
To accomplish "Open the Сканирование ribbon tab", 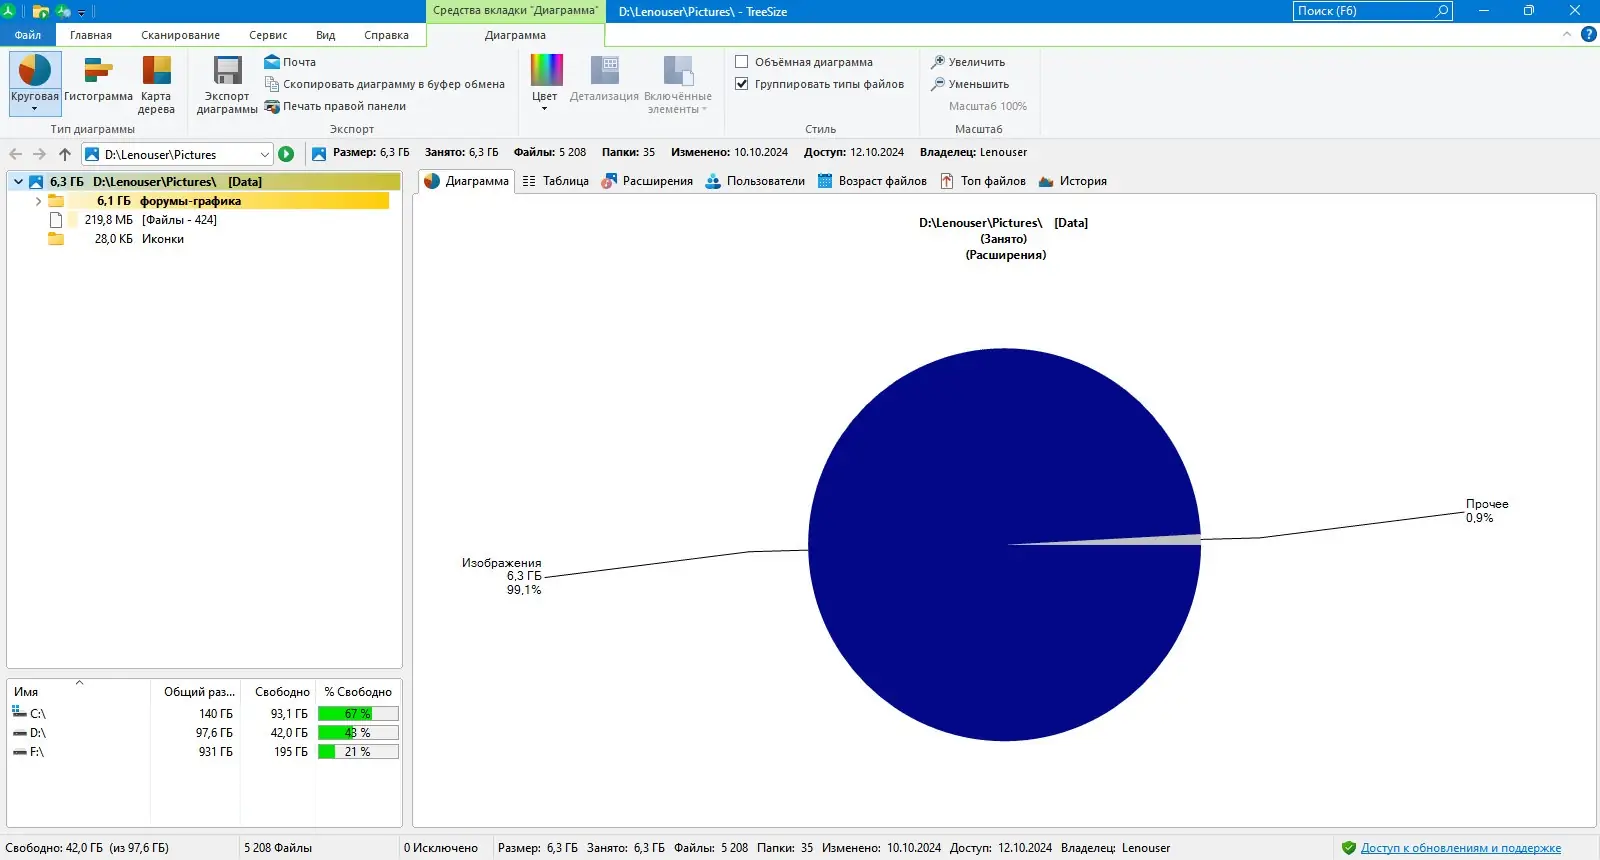I will [x=180, y=35].
